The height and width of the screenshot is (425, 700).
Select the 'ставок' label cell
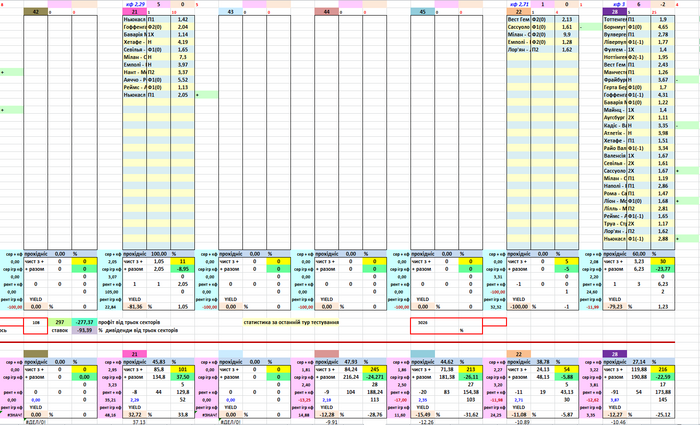pos(60,330)
